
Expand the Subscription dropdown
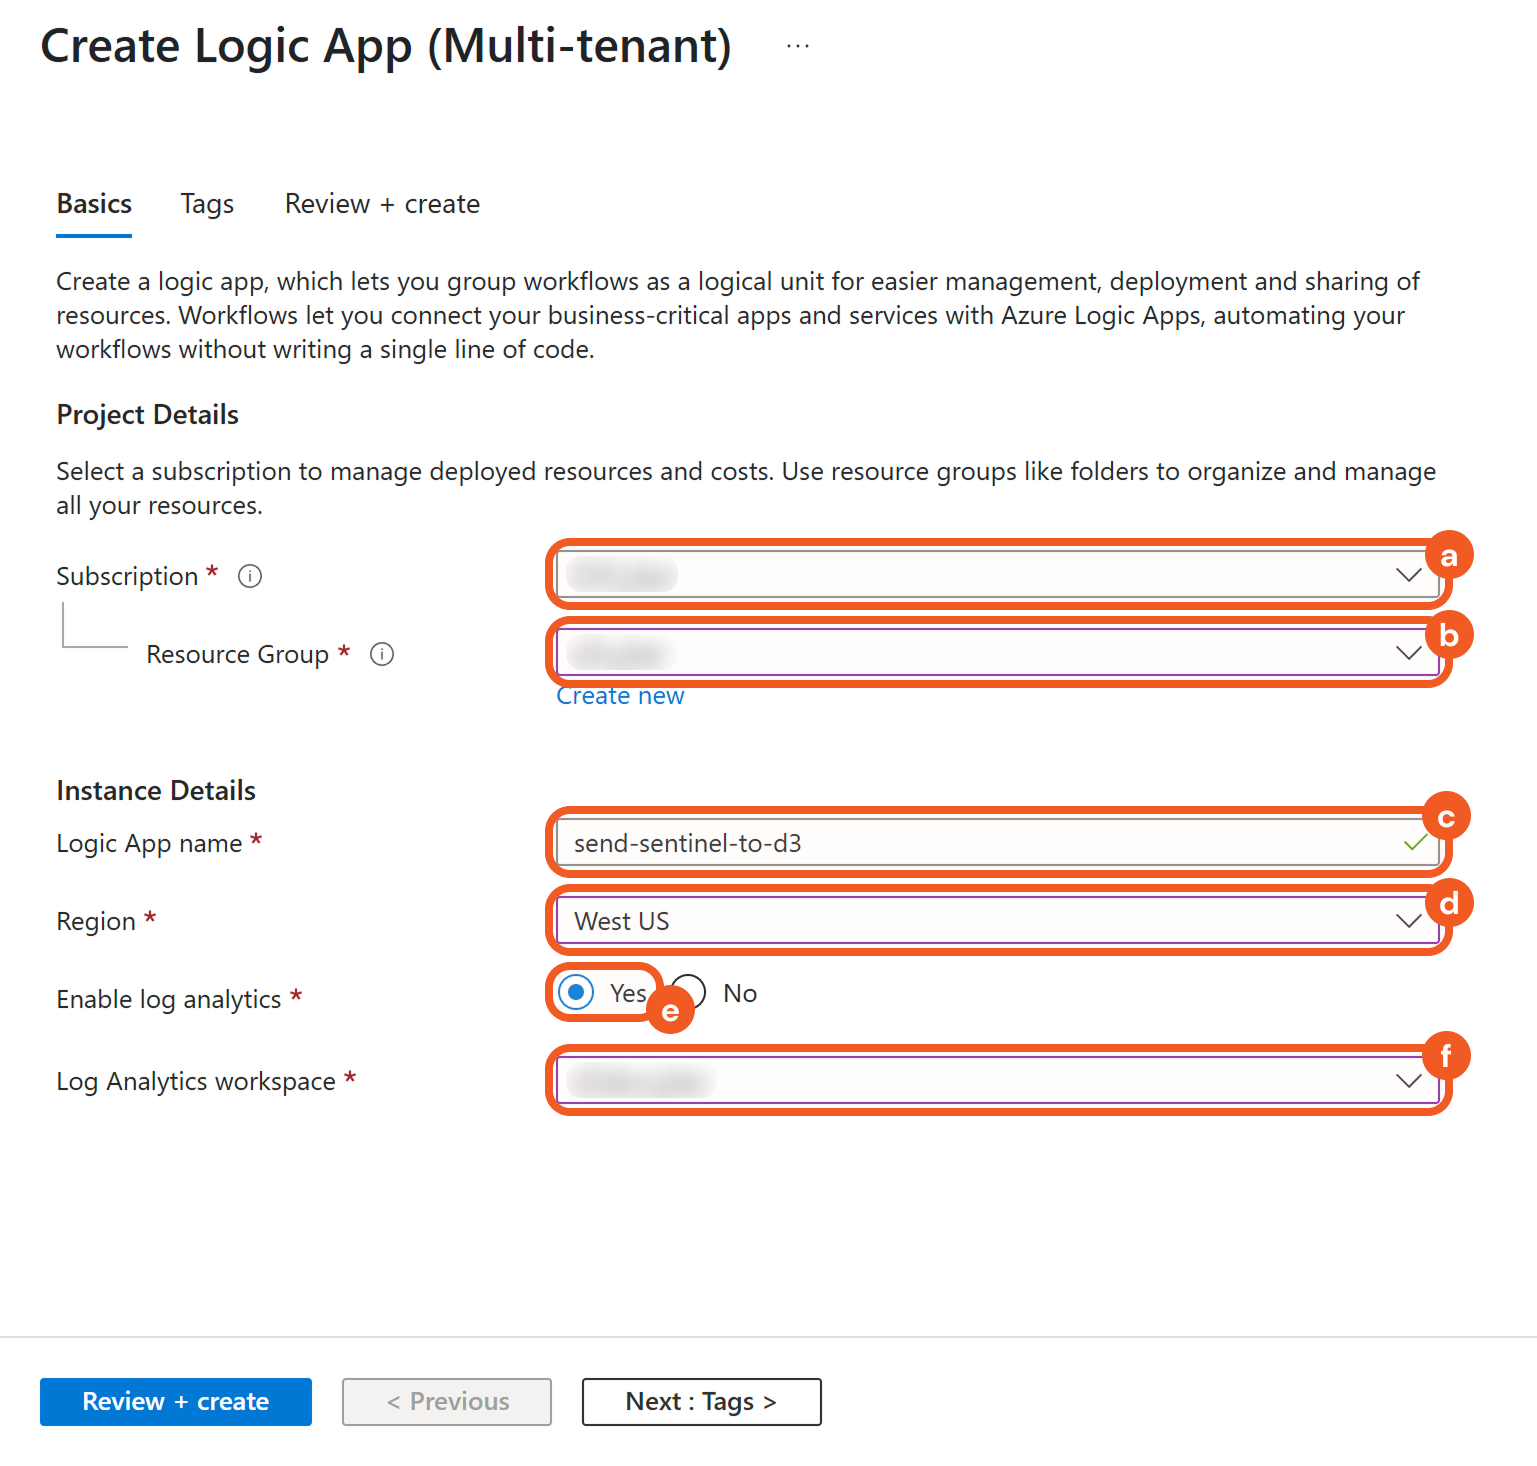[995, 575]
